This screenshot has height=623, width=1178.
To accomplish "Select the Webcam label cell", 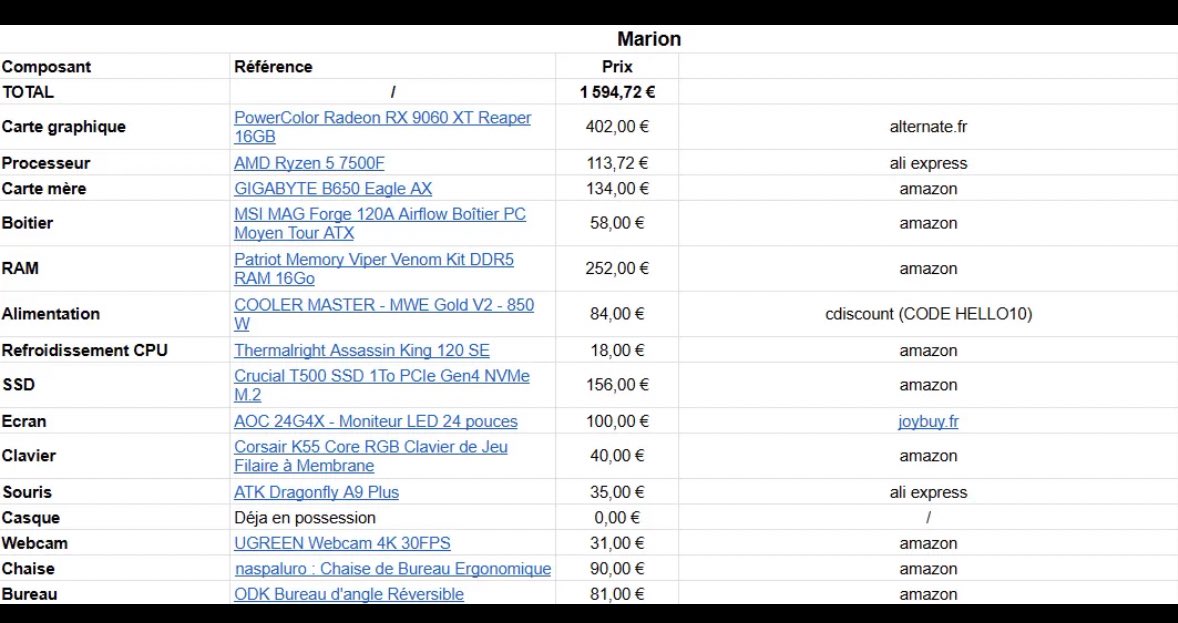I will [114, 543].
